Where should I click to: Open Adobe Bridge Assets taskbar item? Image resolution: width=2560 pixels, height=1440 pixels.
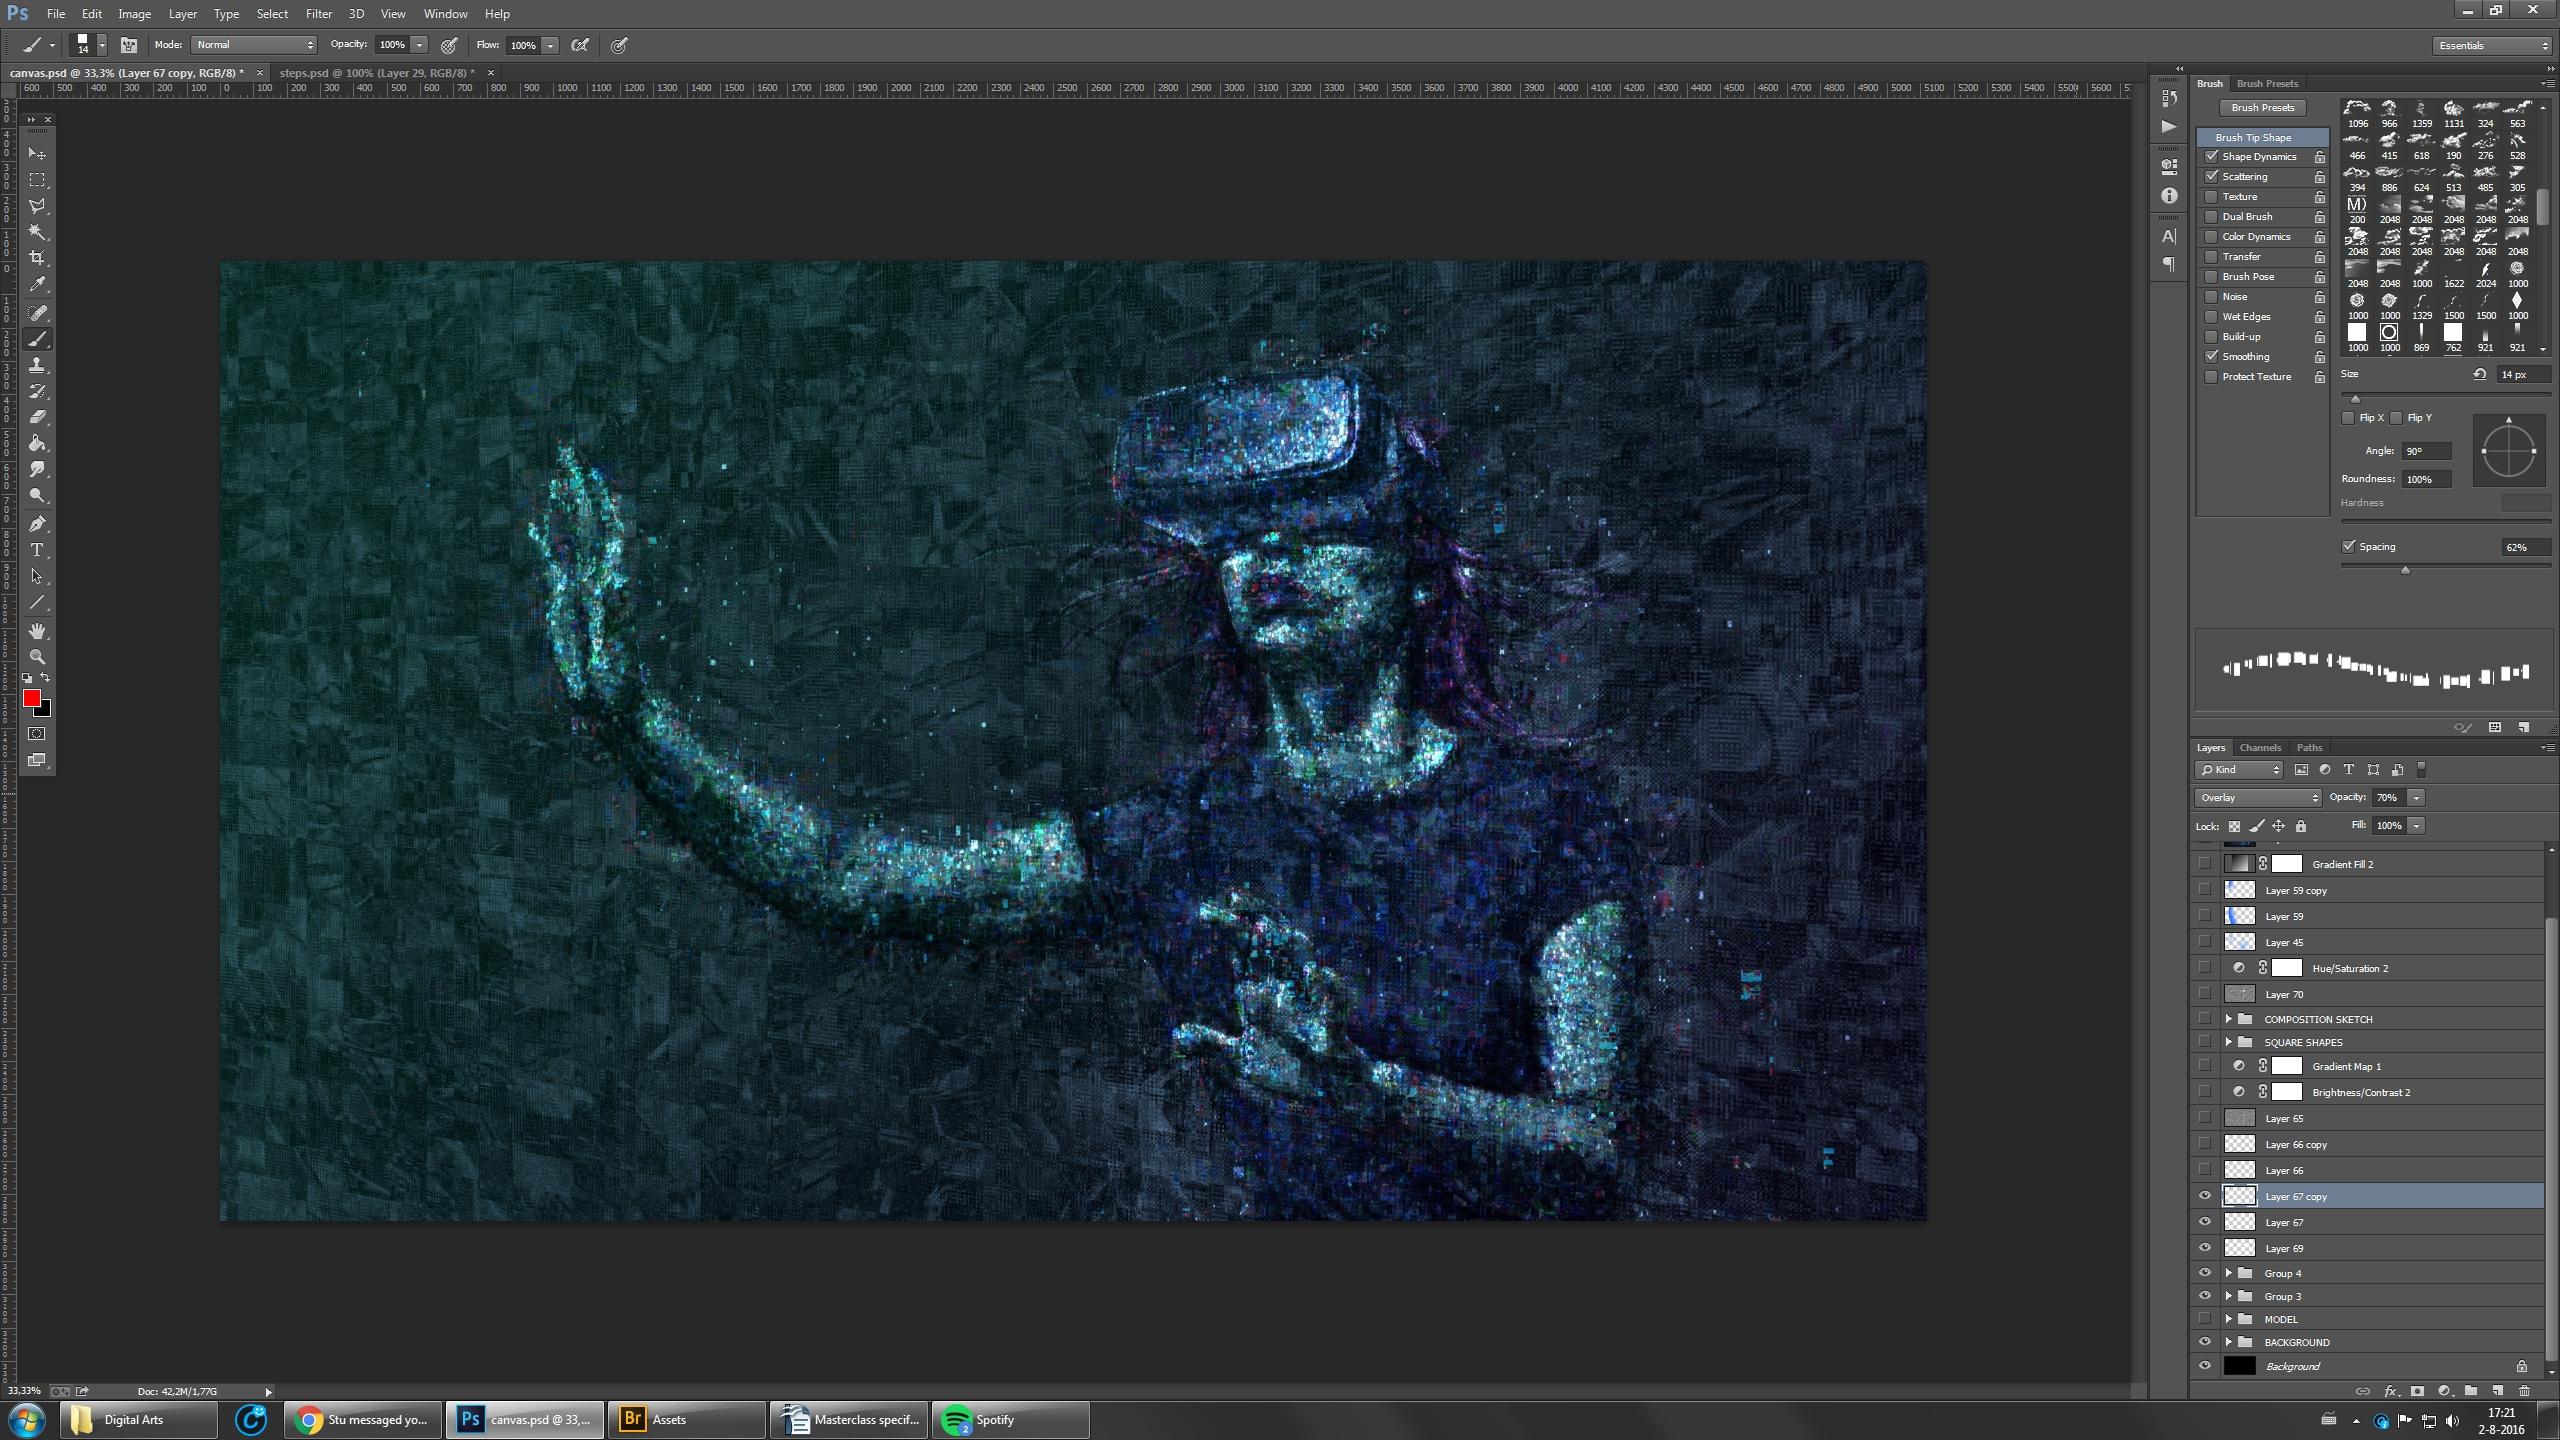coord(685,1419)
